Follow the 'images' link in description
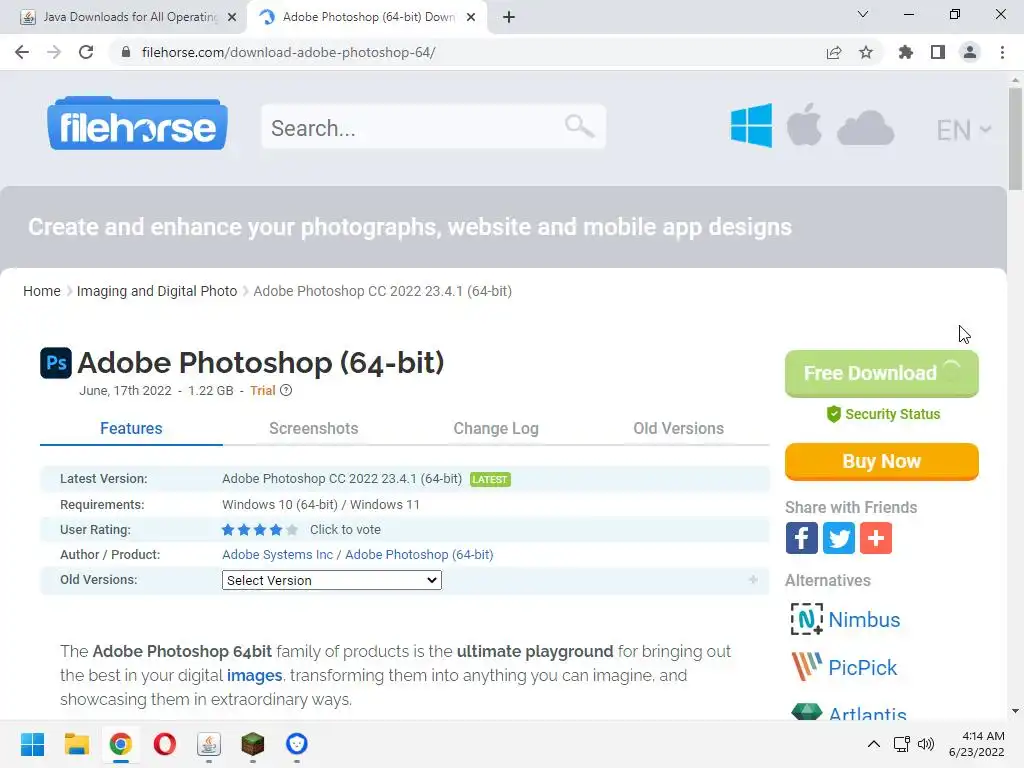 tap(255, 675)
